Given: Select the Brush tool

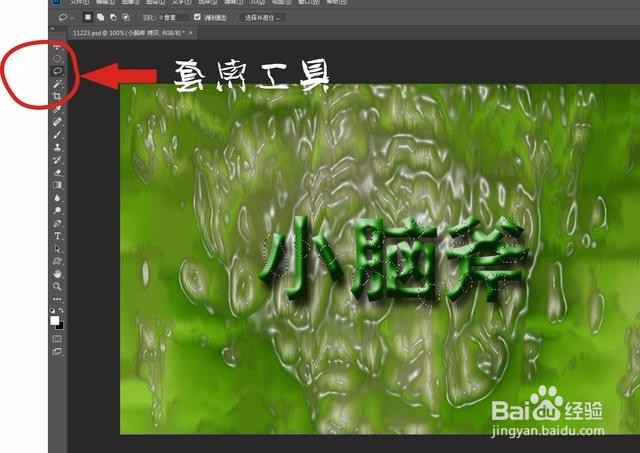Looking at the screenshot, I should (x=58, y=134).
